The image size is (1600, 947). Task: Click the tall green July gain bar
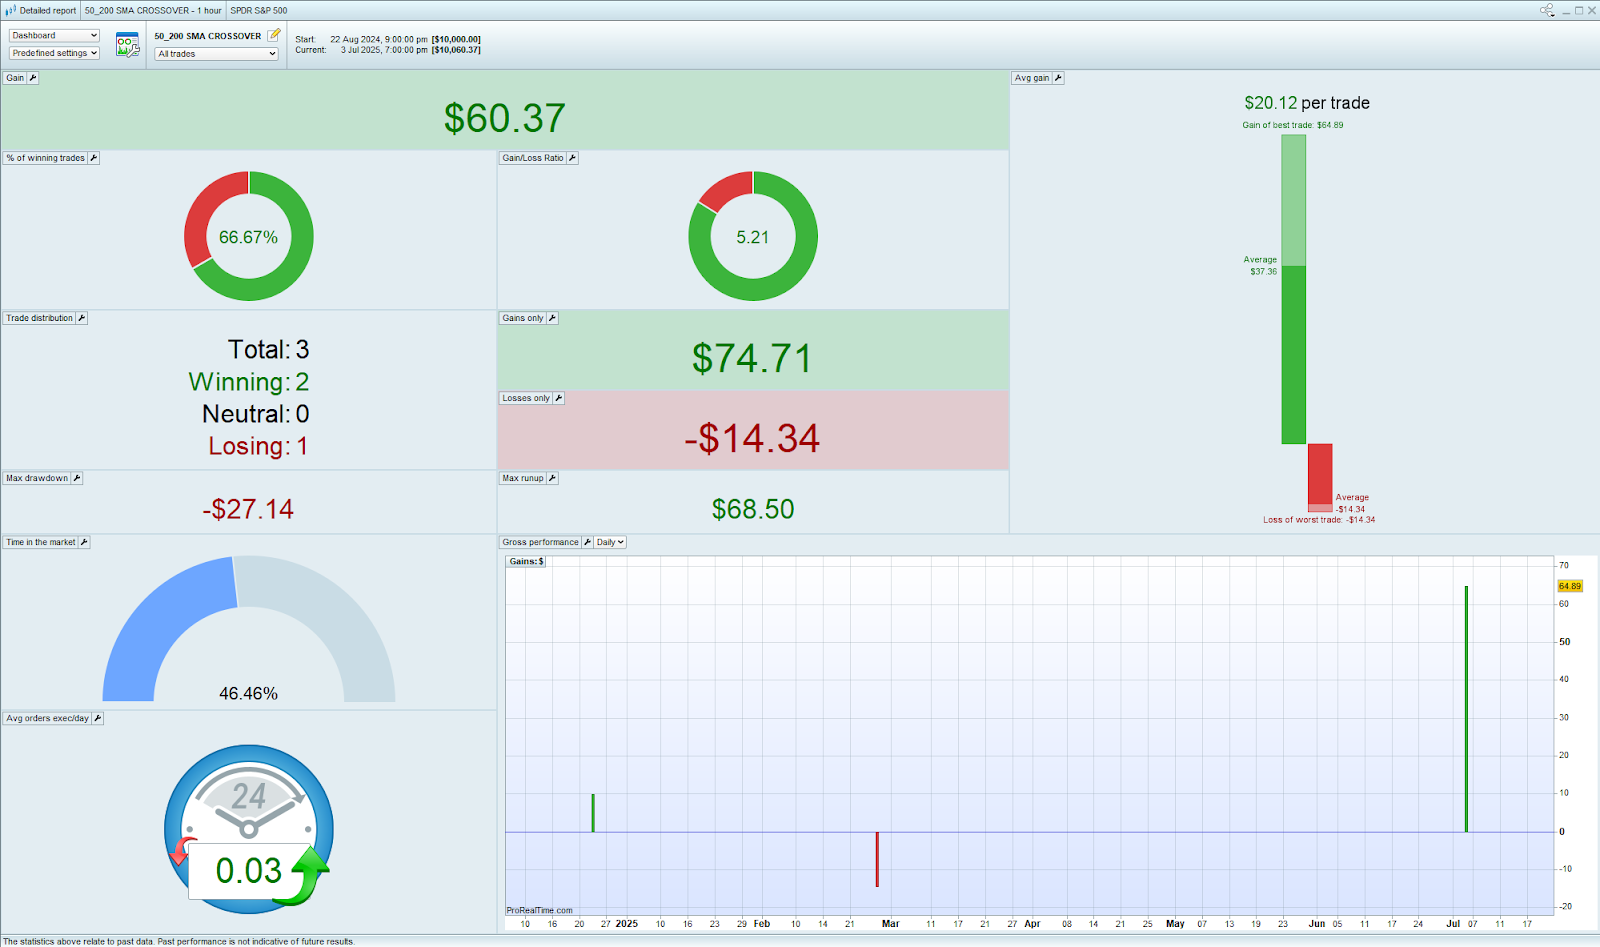[x=1466, y=709]
